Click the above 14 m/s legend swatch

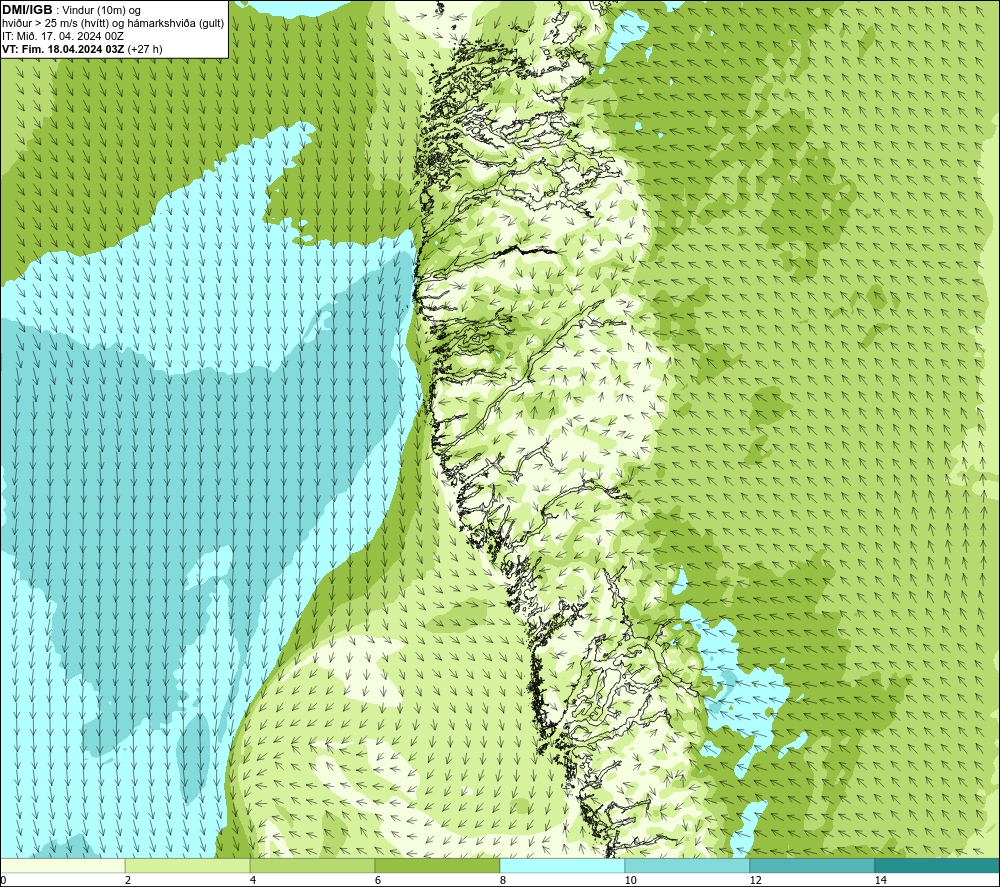point(937,865)
